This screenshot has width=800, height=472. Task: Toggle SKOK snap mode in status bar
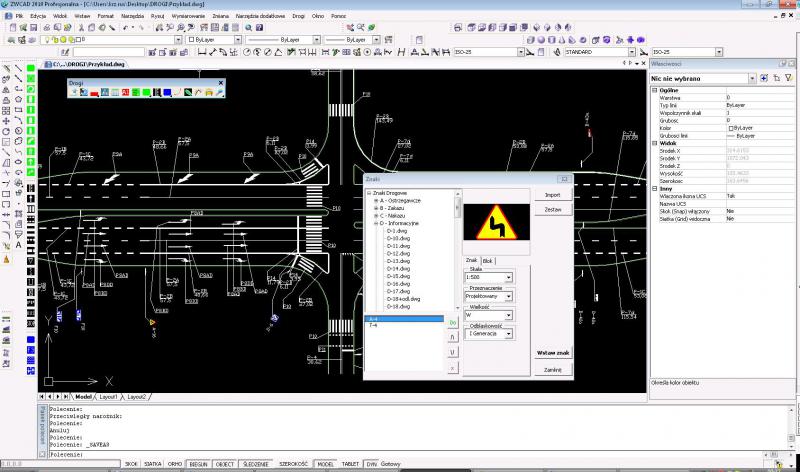pos(131,464)
